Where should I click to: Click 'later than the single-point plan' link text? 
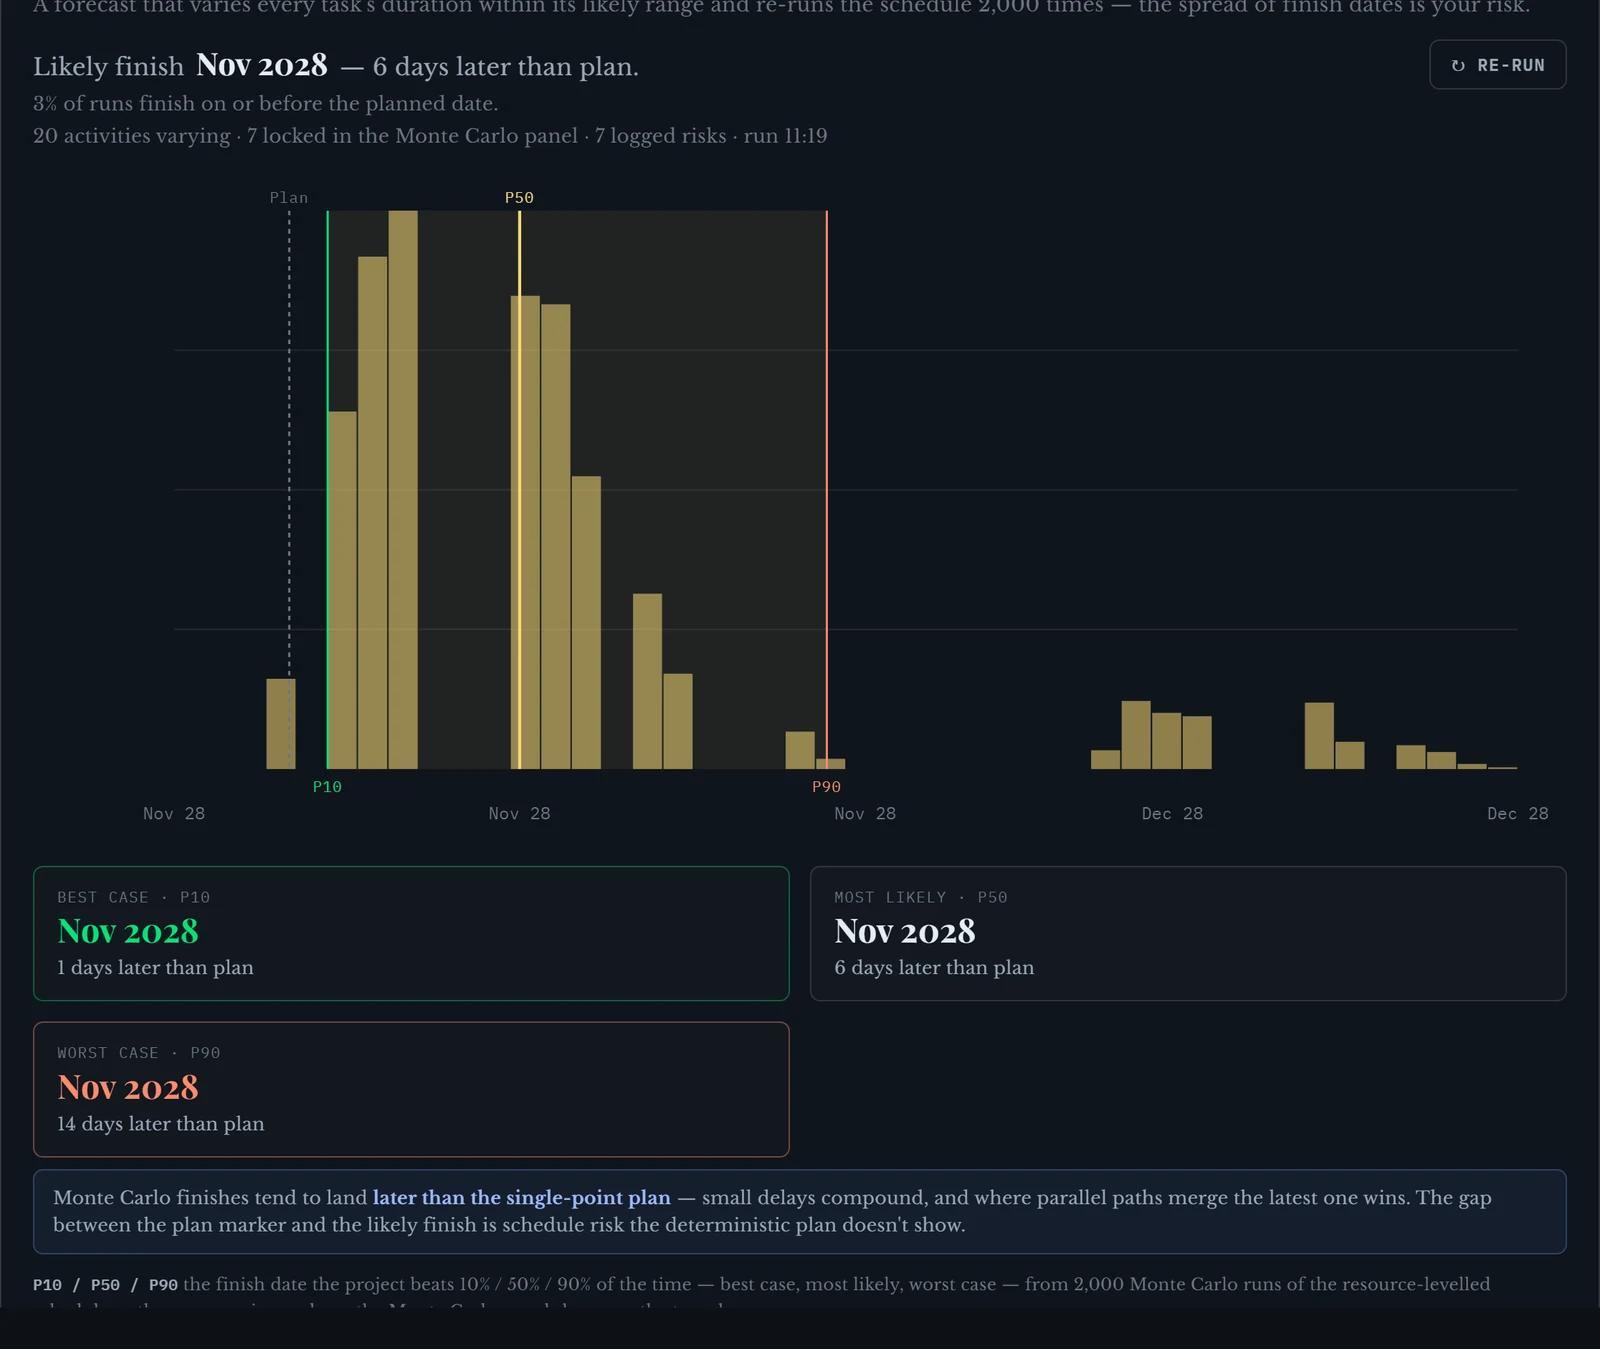click(521, 1198)
